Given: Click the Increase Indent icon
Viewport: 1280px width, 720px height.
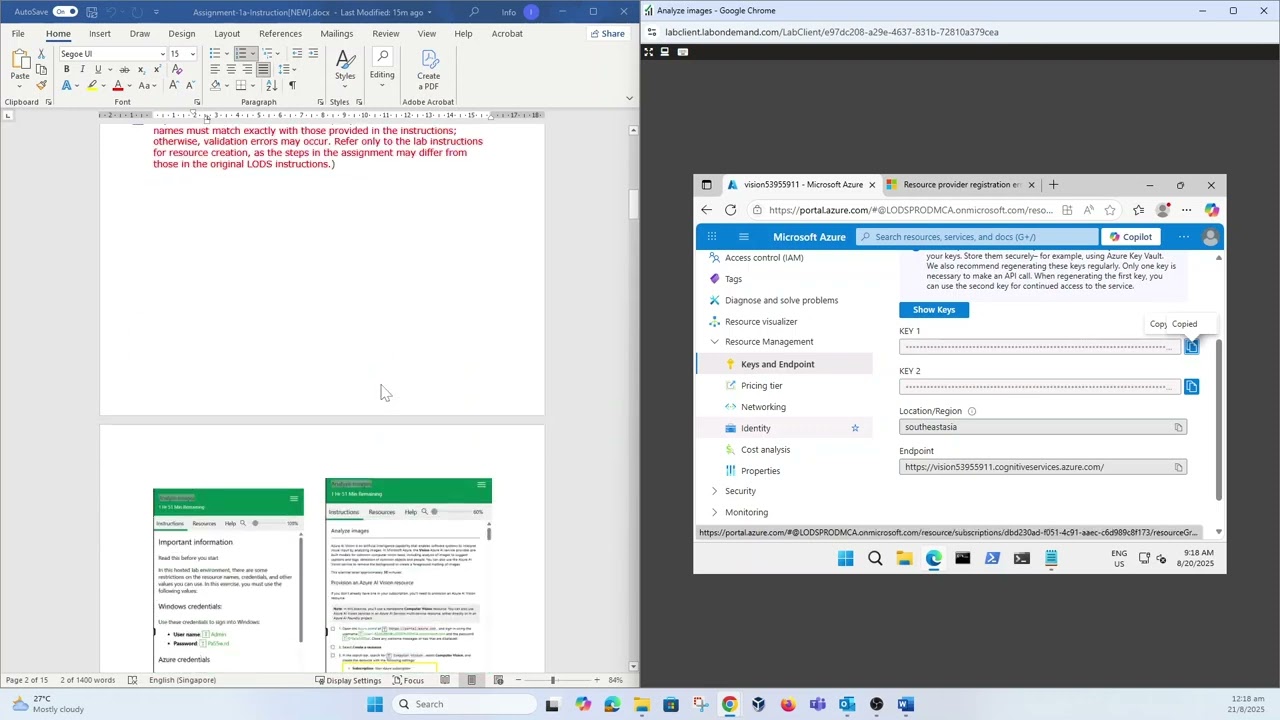Looking at the screenshot, I should [x=313, y=54].
